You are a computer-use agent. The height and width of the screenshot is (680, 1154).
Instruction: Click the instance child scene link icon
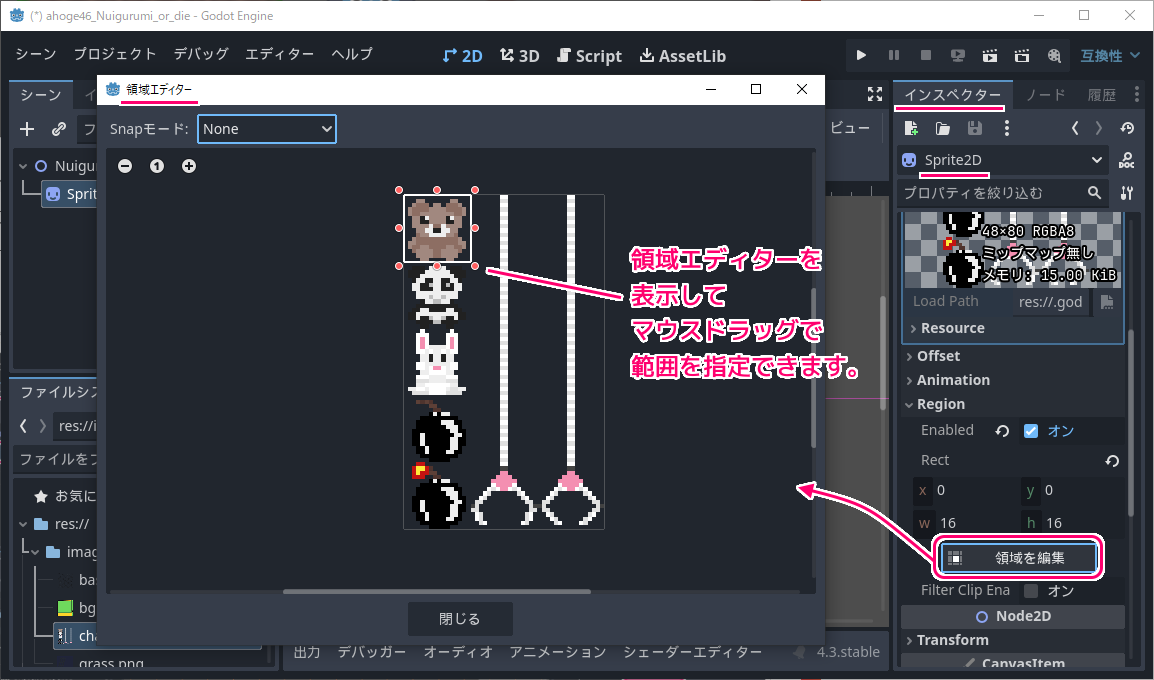[59, 129]
